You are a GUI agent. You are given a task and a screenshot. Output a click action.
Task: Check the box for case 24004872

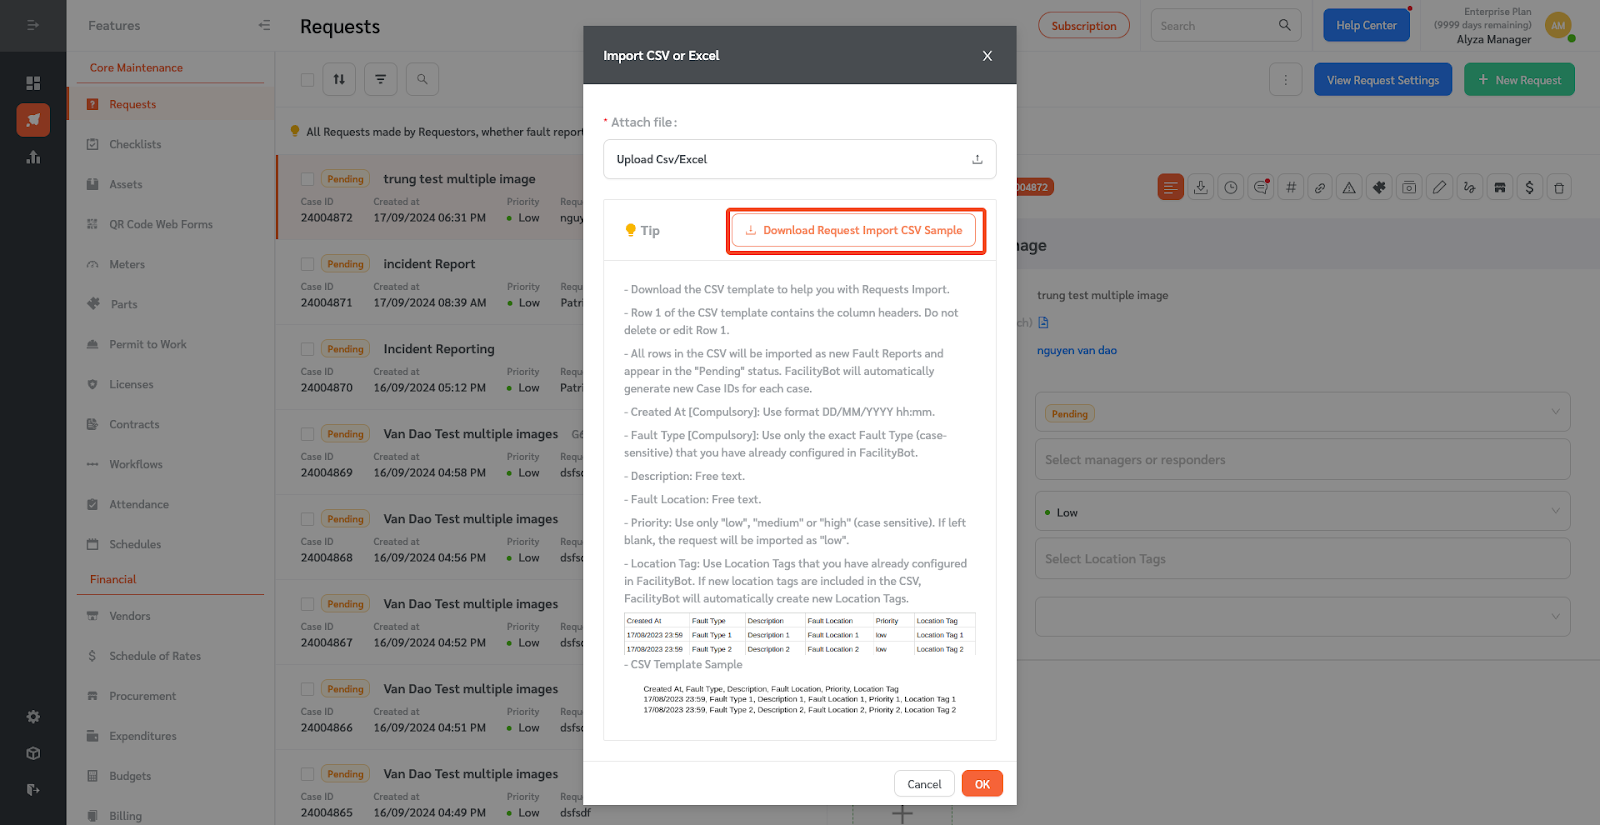307,179
